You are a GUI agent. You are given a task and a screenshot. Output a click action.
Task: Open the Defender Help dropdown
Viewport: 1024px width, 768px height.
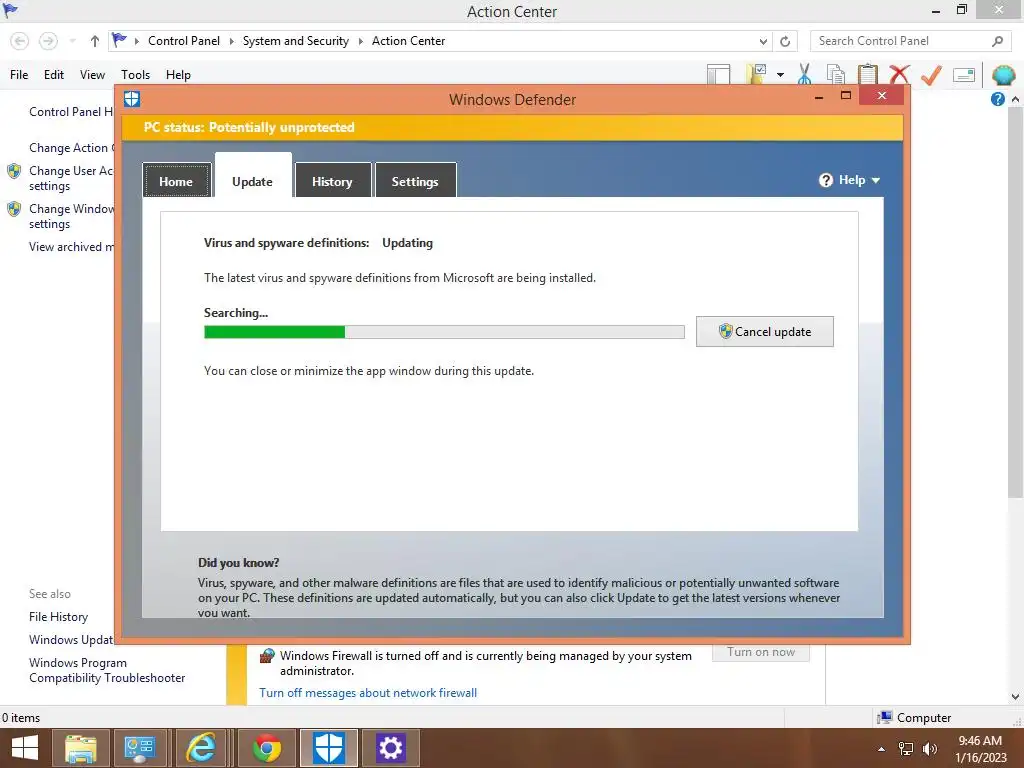click(850, 180)
